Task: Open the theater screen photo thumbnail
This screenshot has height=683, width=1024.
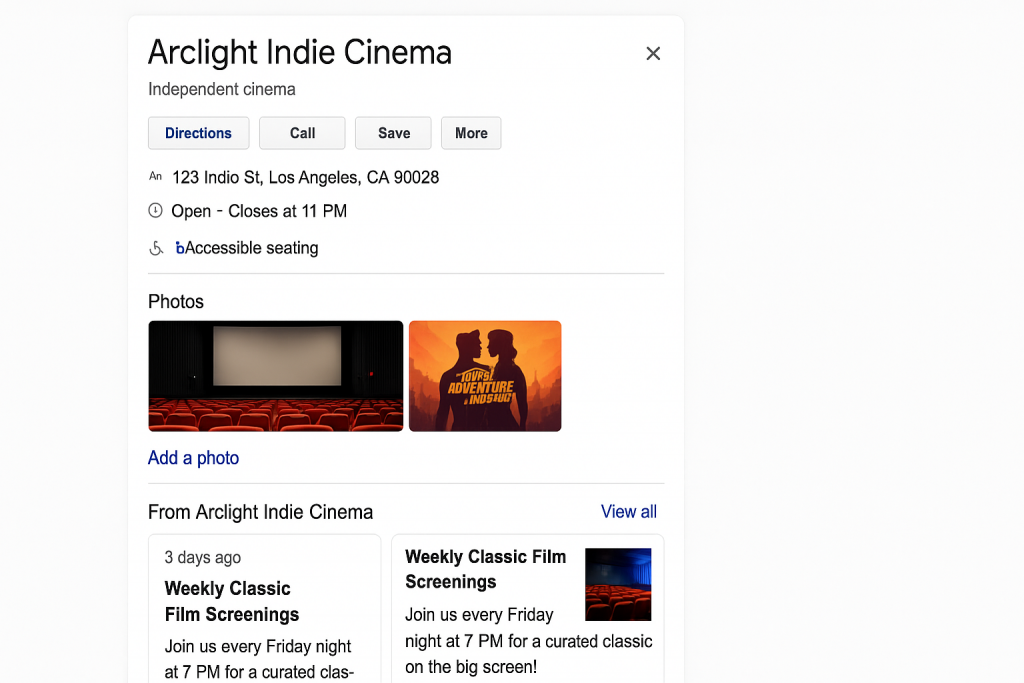Action: point(276,376)
